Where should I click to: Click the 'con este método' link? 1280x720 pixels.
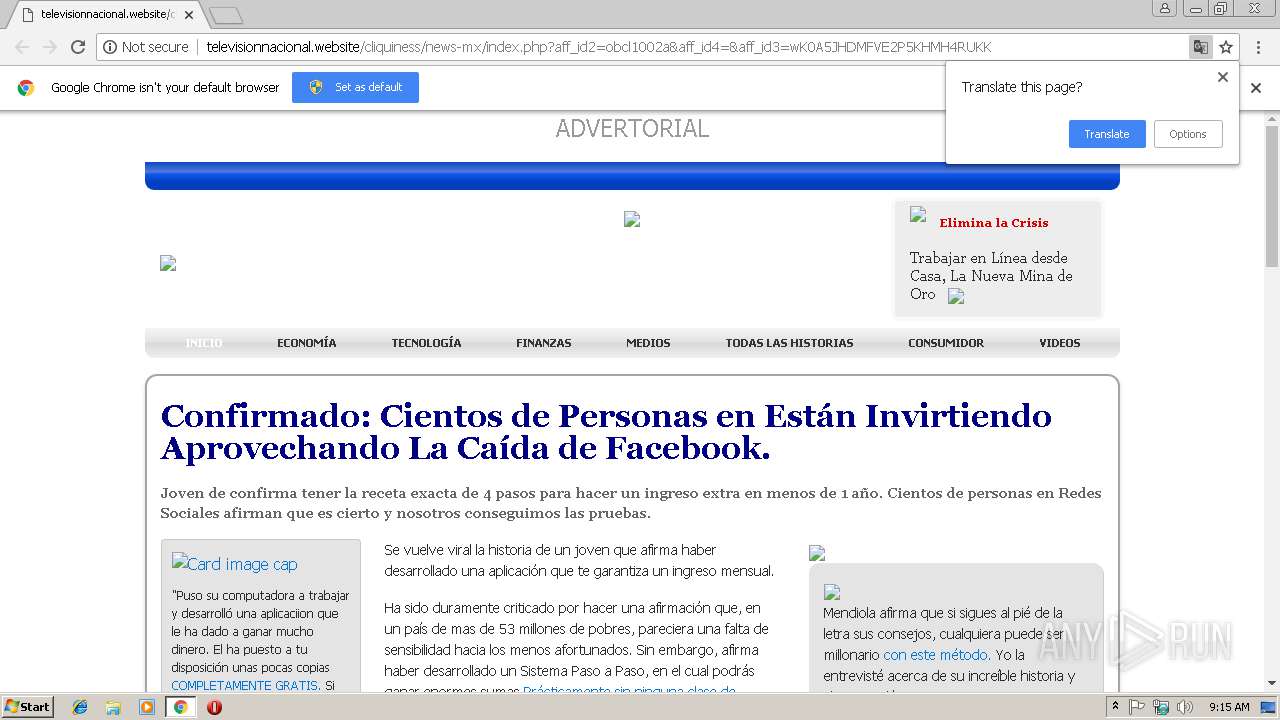coord(936,655)
